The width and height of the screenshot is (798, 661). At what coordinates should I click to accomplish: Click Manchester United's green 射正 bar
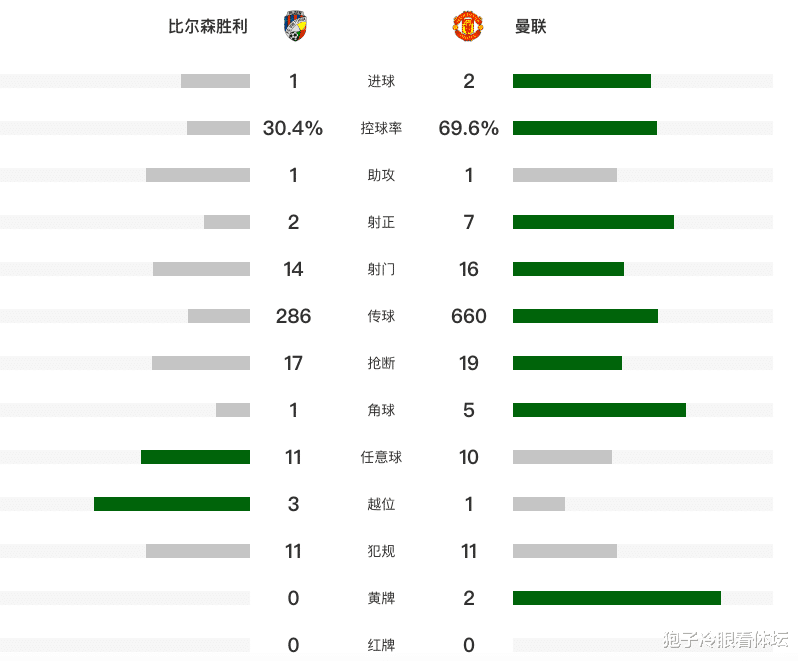click(593, 222)
